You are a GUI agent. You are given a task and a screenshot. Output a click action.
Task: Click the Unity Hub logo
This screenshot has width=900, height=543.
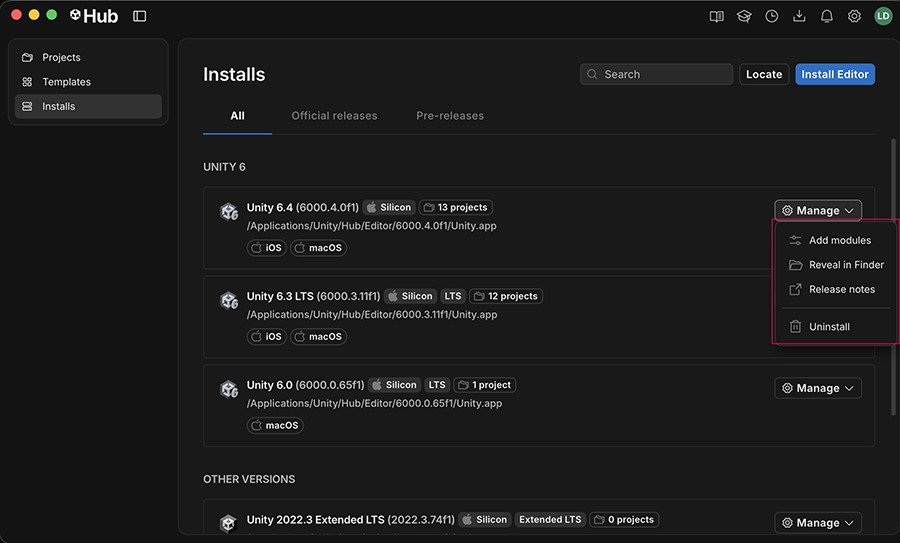(x=94, y=16)
